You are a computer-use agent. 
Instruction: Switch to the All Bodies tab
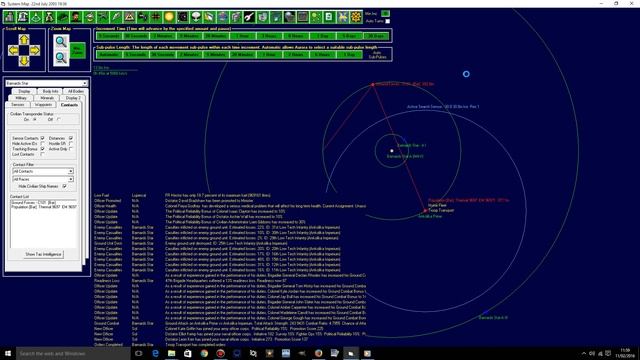click(76, 91)
